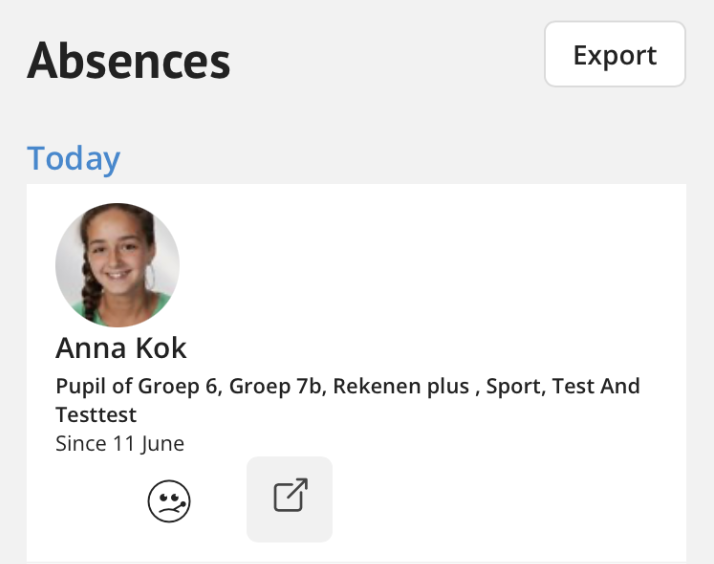This screenshot has width=714, height=564.
Task: Open Anna Kok's absence in new window icon
Action: (290, 499)
